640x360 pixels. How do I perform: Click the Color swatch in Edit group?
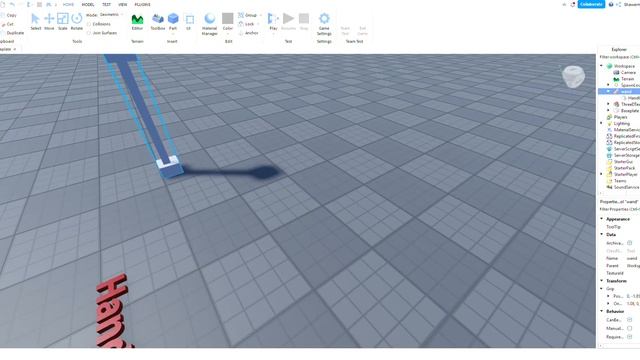point(228,18)
